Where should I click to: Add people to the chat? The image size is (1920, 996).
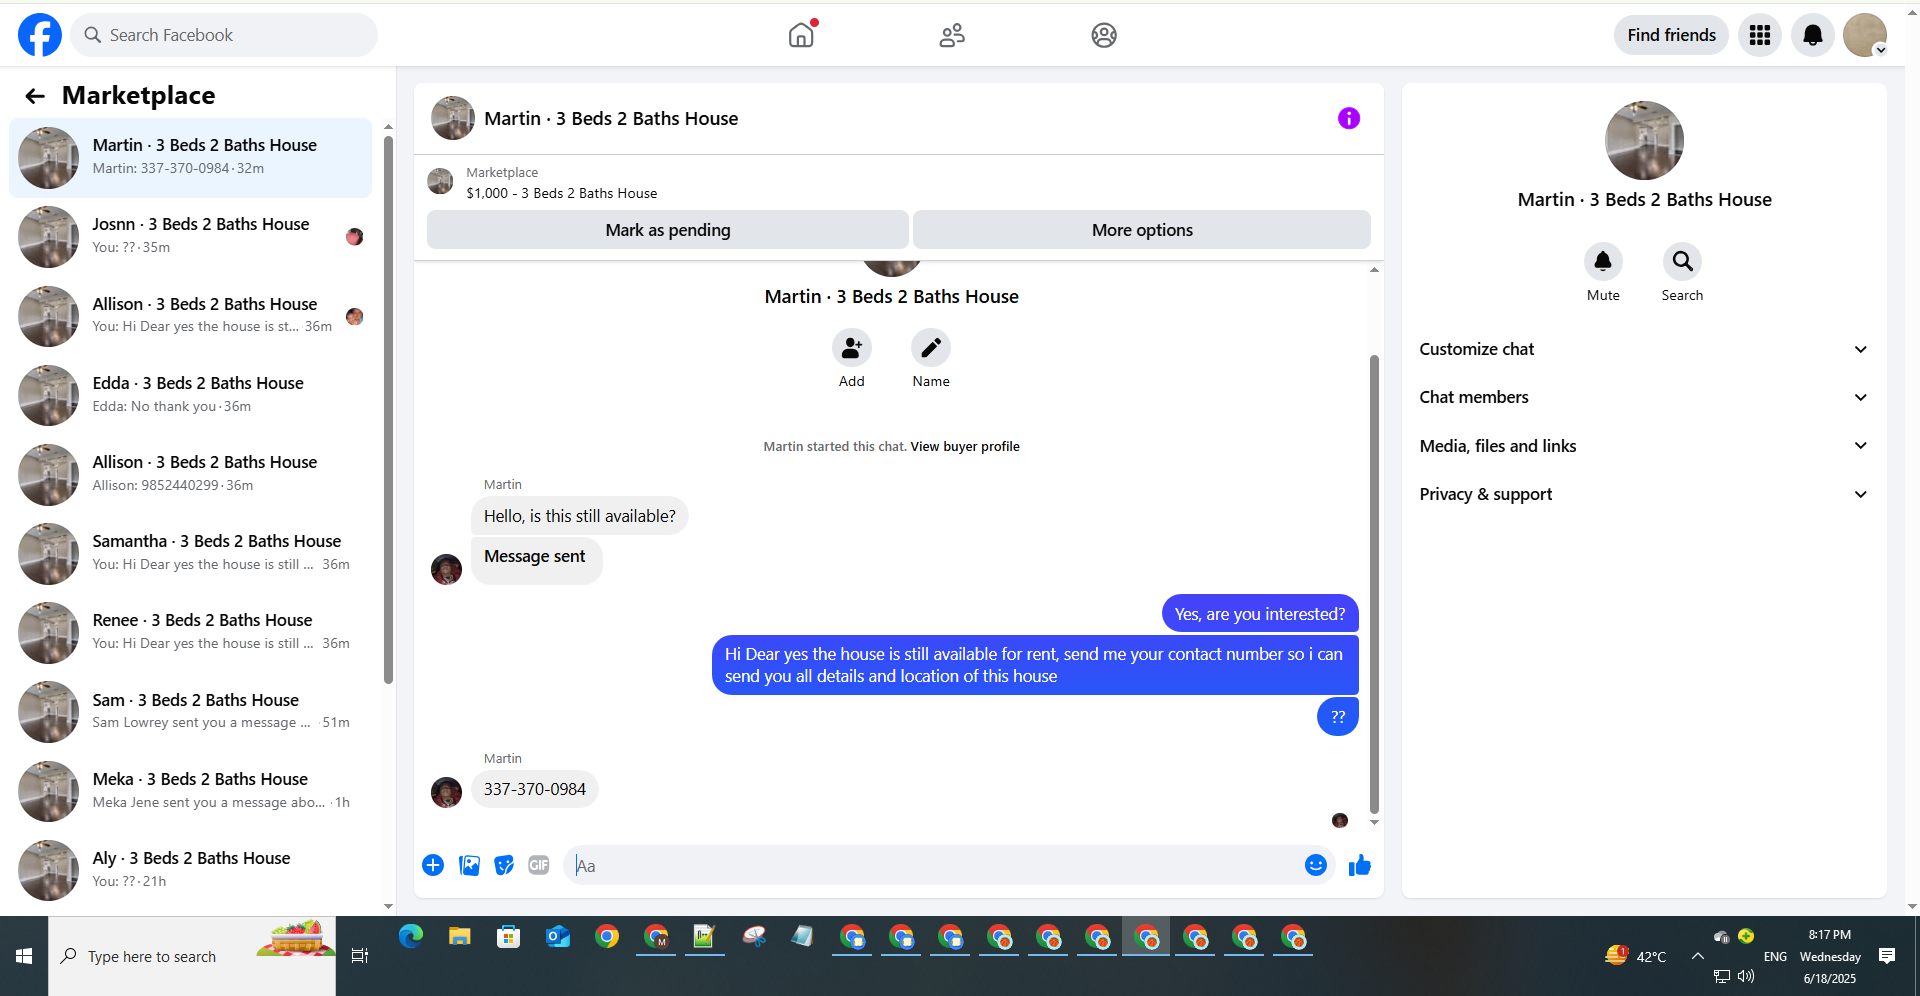(852, 348)
